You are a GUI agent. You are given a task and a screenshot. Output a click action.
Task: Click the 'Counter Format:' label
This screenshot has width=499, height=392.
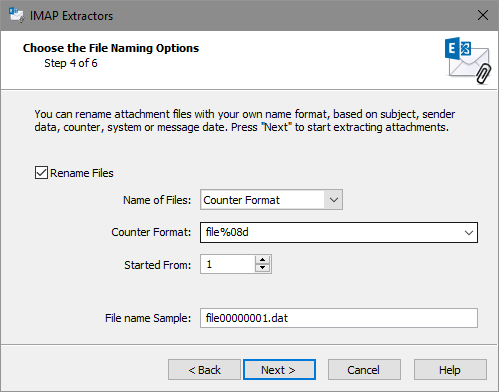point(151,232)
